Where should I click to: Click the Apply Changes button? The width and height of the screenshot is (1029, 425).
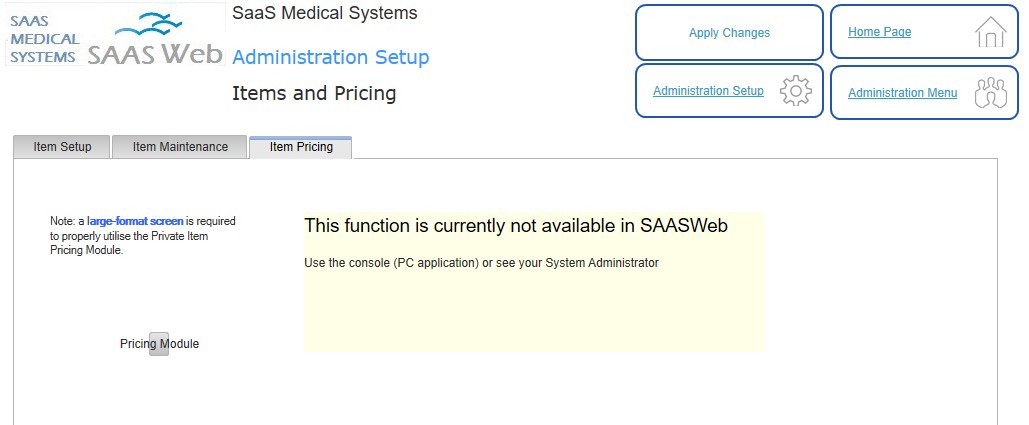click(729, 33)
